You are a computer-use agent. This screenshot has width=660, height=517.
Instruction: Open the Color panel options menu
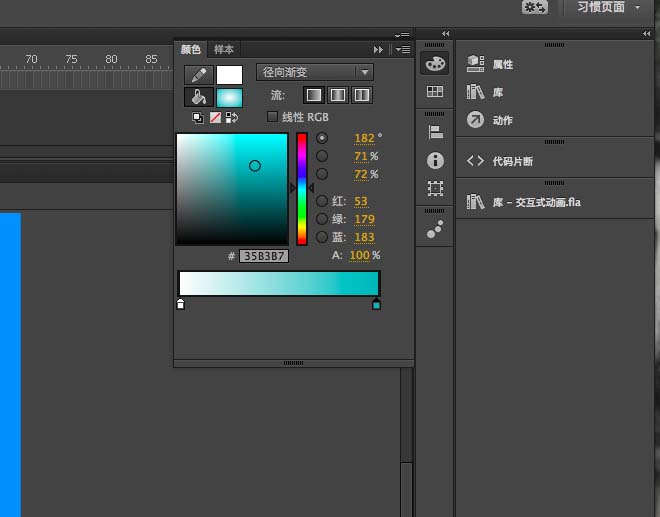pyautogui.click(x=403, y=50)
